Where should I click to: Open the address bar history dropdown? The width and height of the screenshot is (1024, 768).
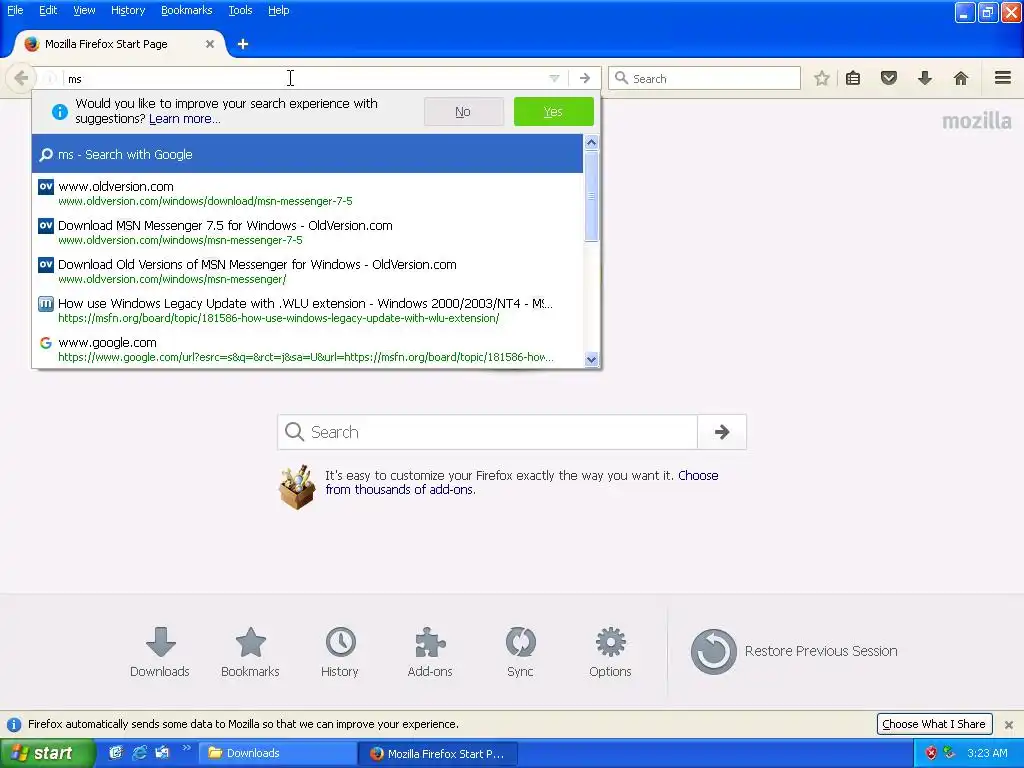click(554, 78)
